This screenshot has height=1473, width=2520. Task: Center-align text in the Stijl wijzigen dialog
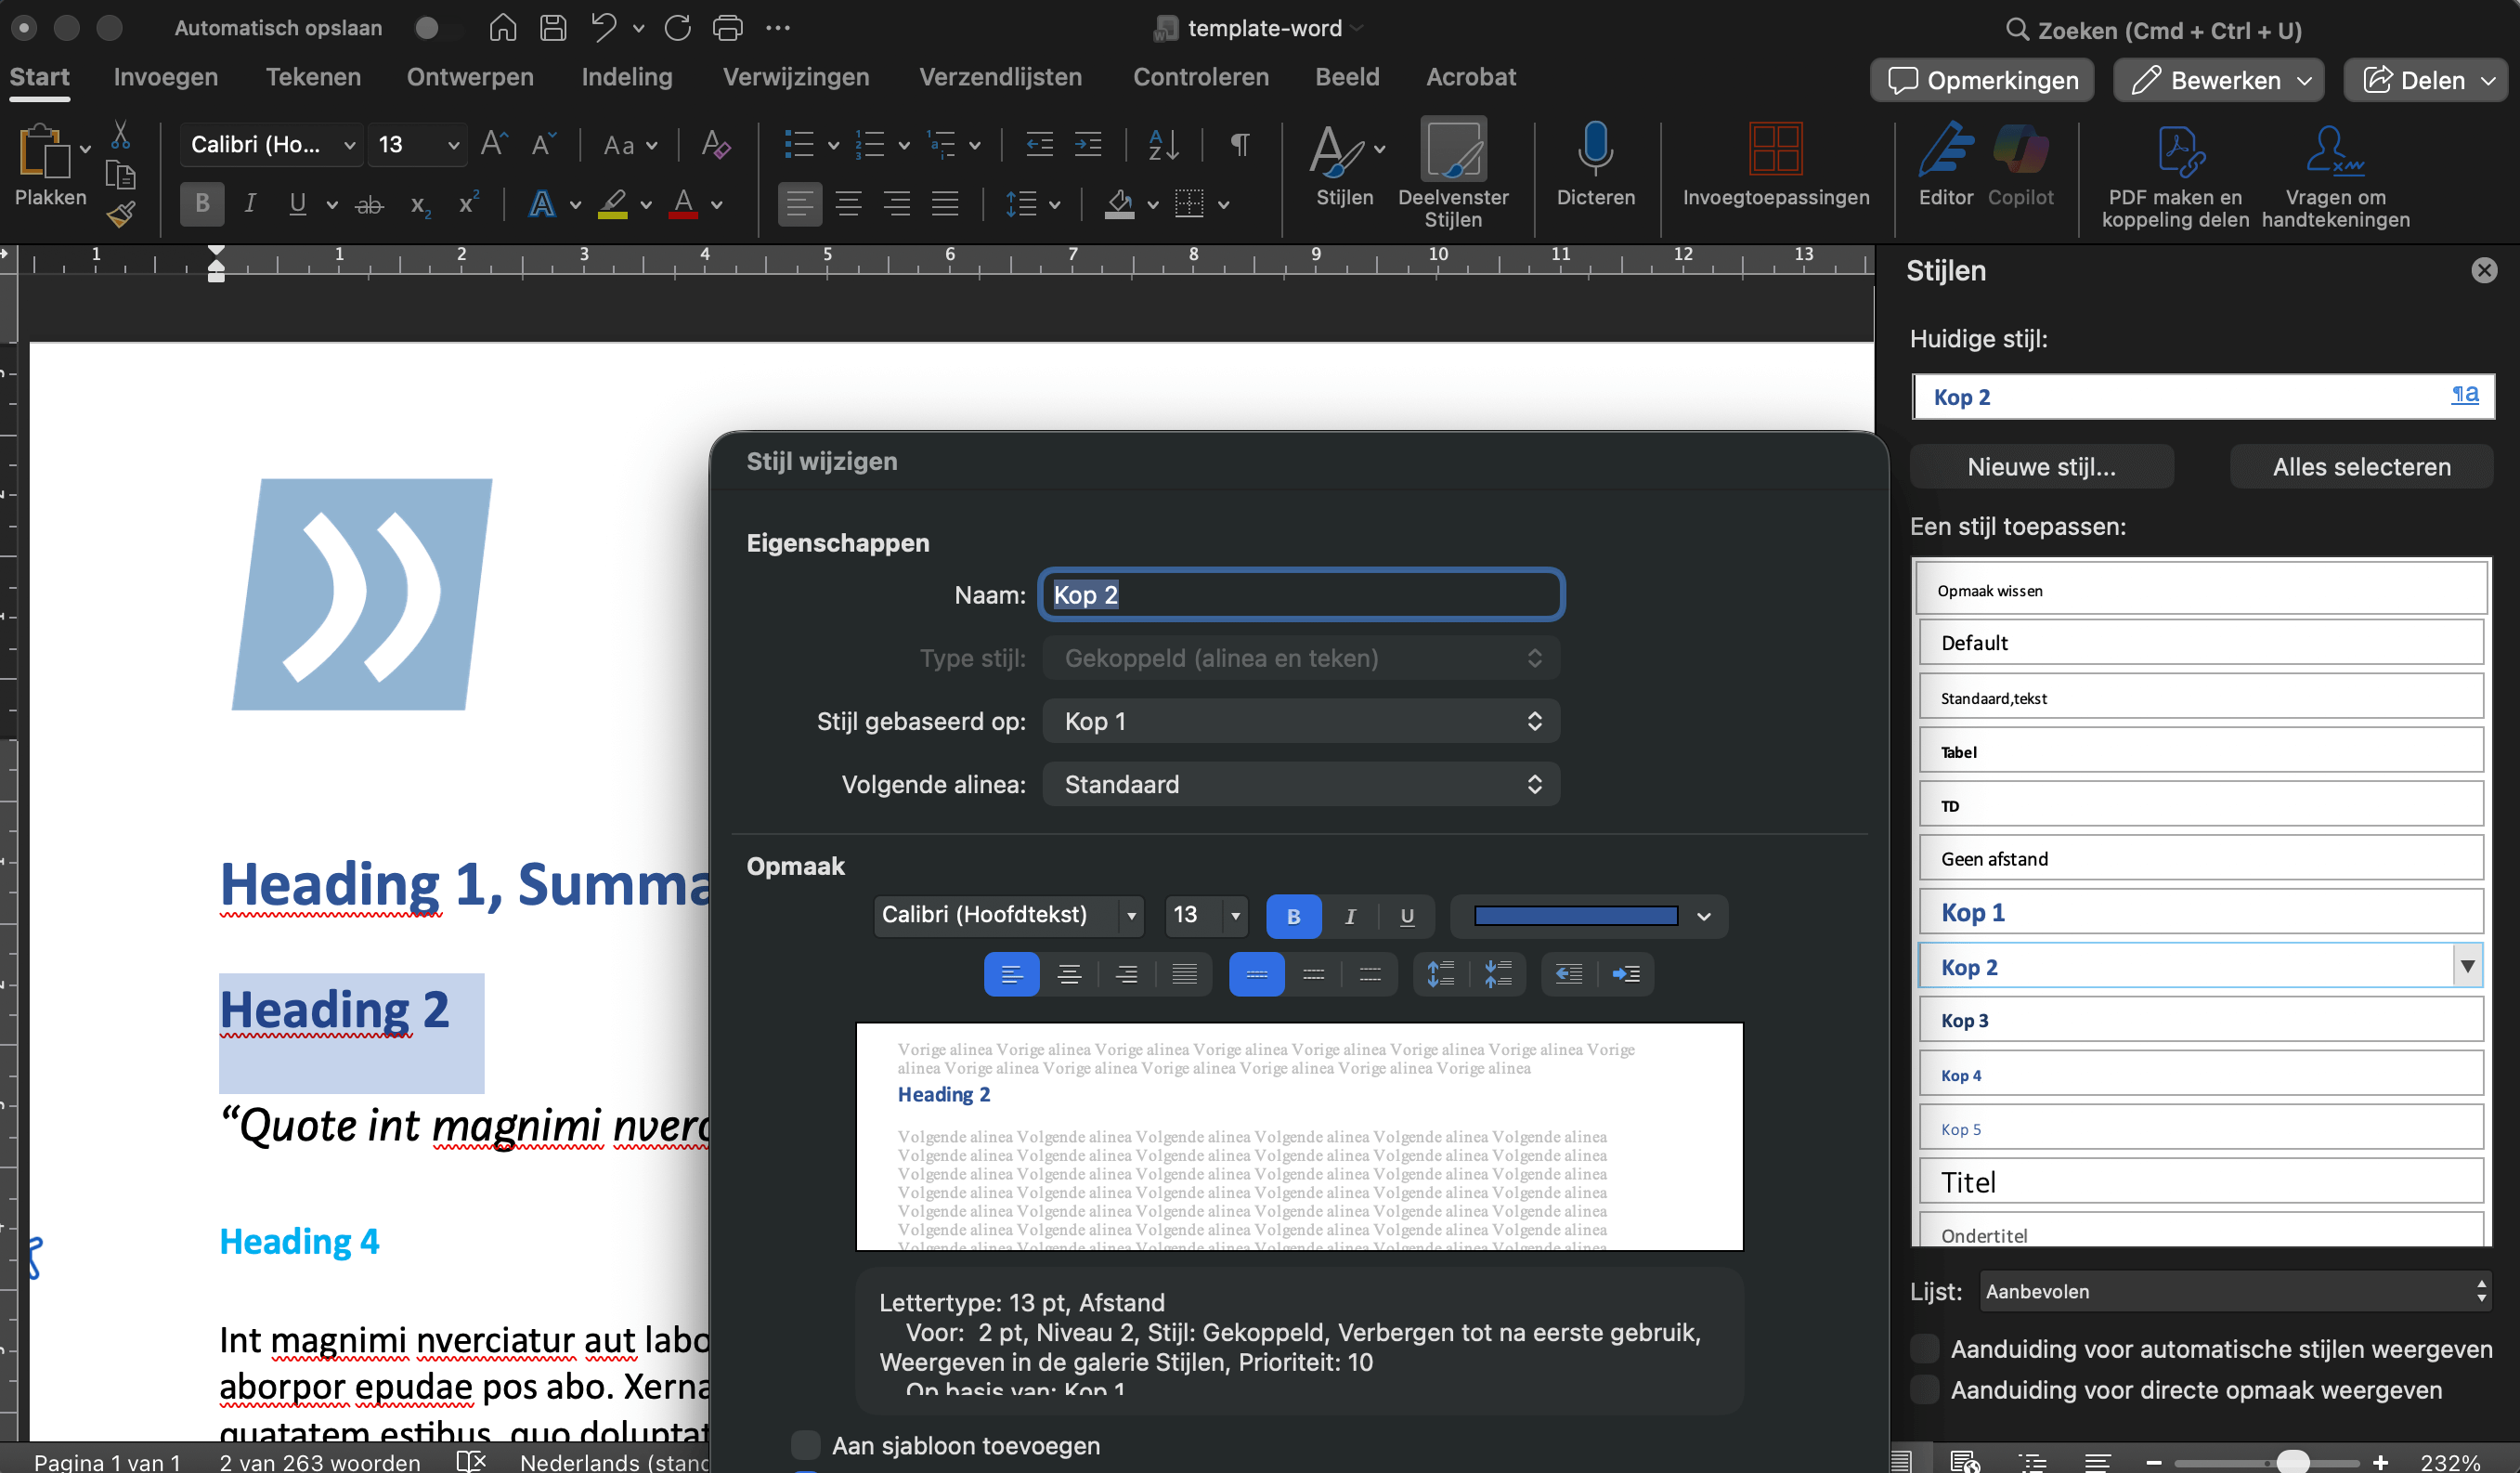[x=1068, y=974]
